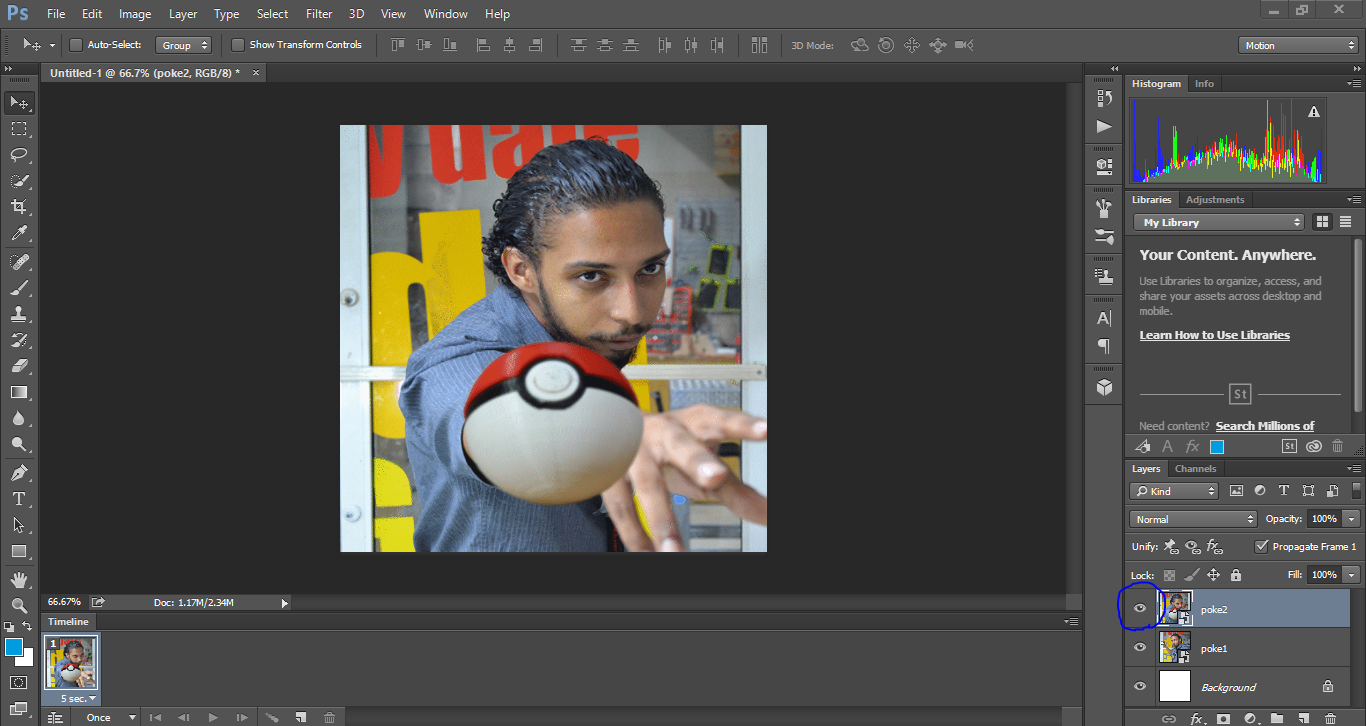Select the Move tool

click(x=19, y=102)
